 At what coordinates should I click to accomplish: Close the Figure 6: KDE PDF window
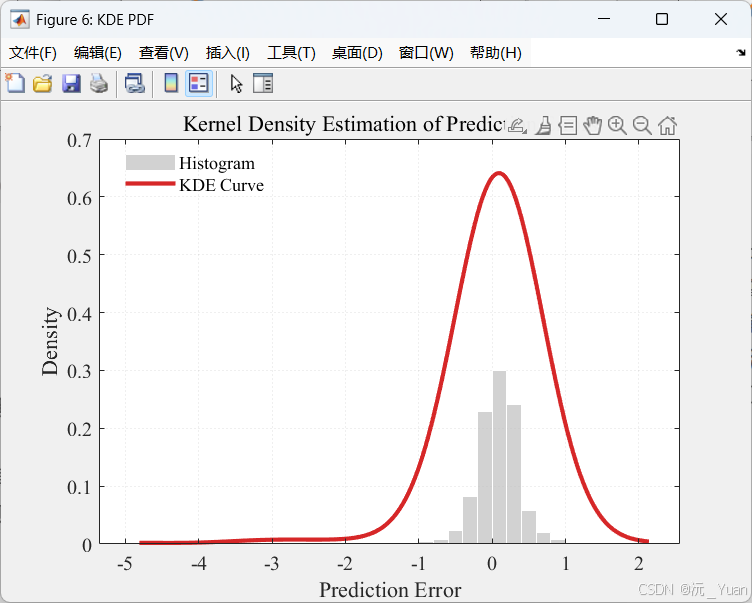click(x=720, y=19)
